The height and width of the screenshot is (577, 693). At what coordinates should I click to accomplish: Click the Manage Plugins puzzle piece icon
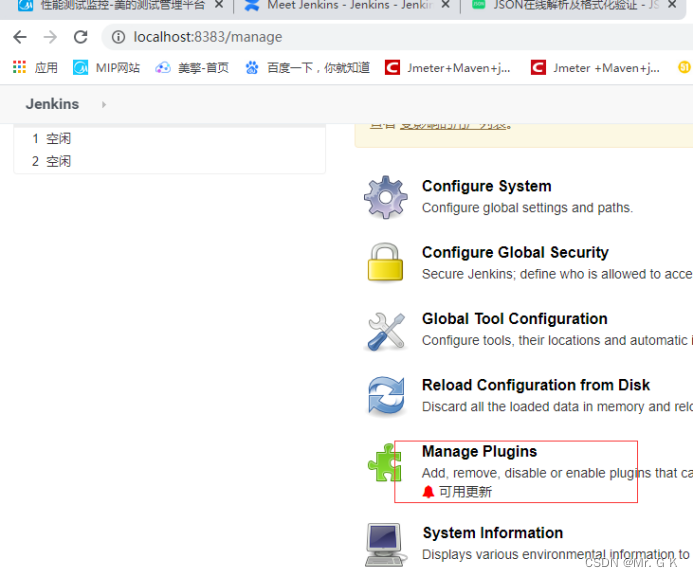click(x=385, y=463)
